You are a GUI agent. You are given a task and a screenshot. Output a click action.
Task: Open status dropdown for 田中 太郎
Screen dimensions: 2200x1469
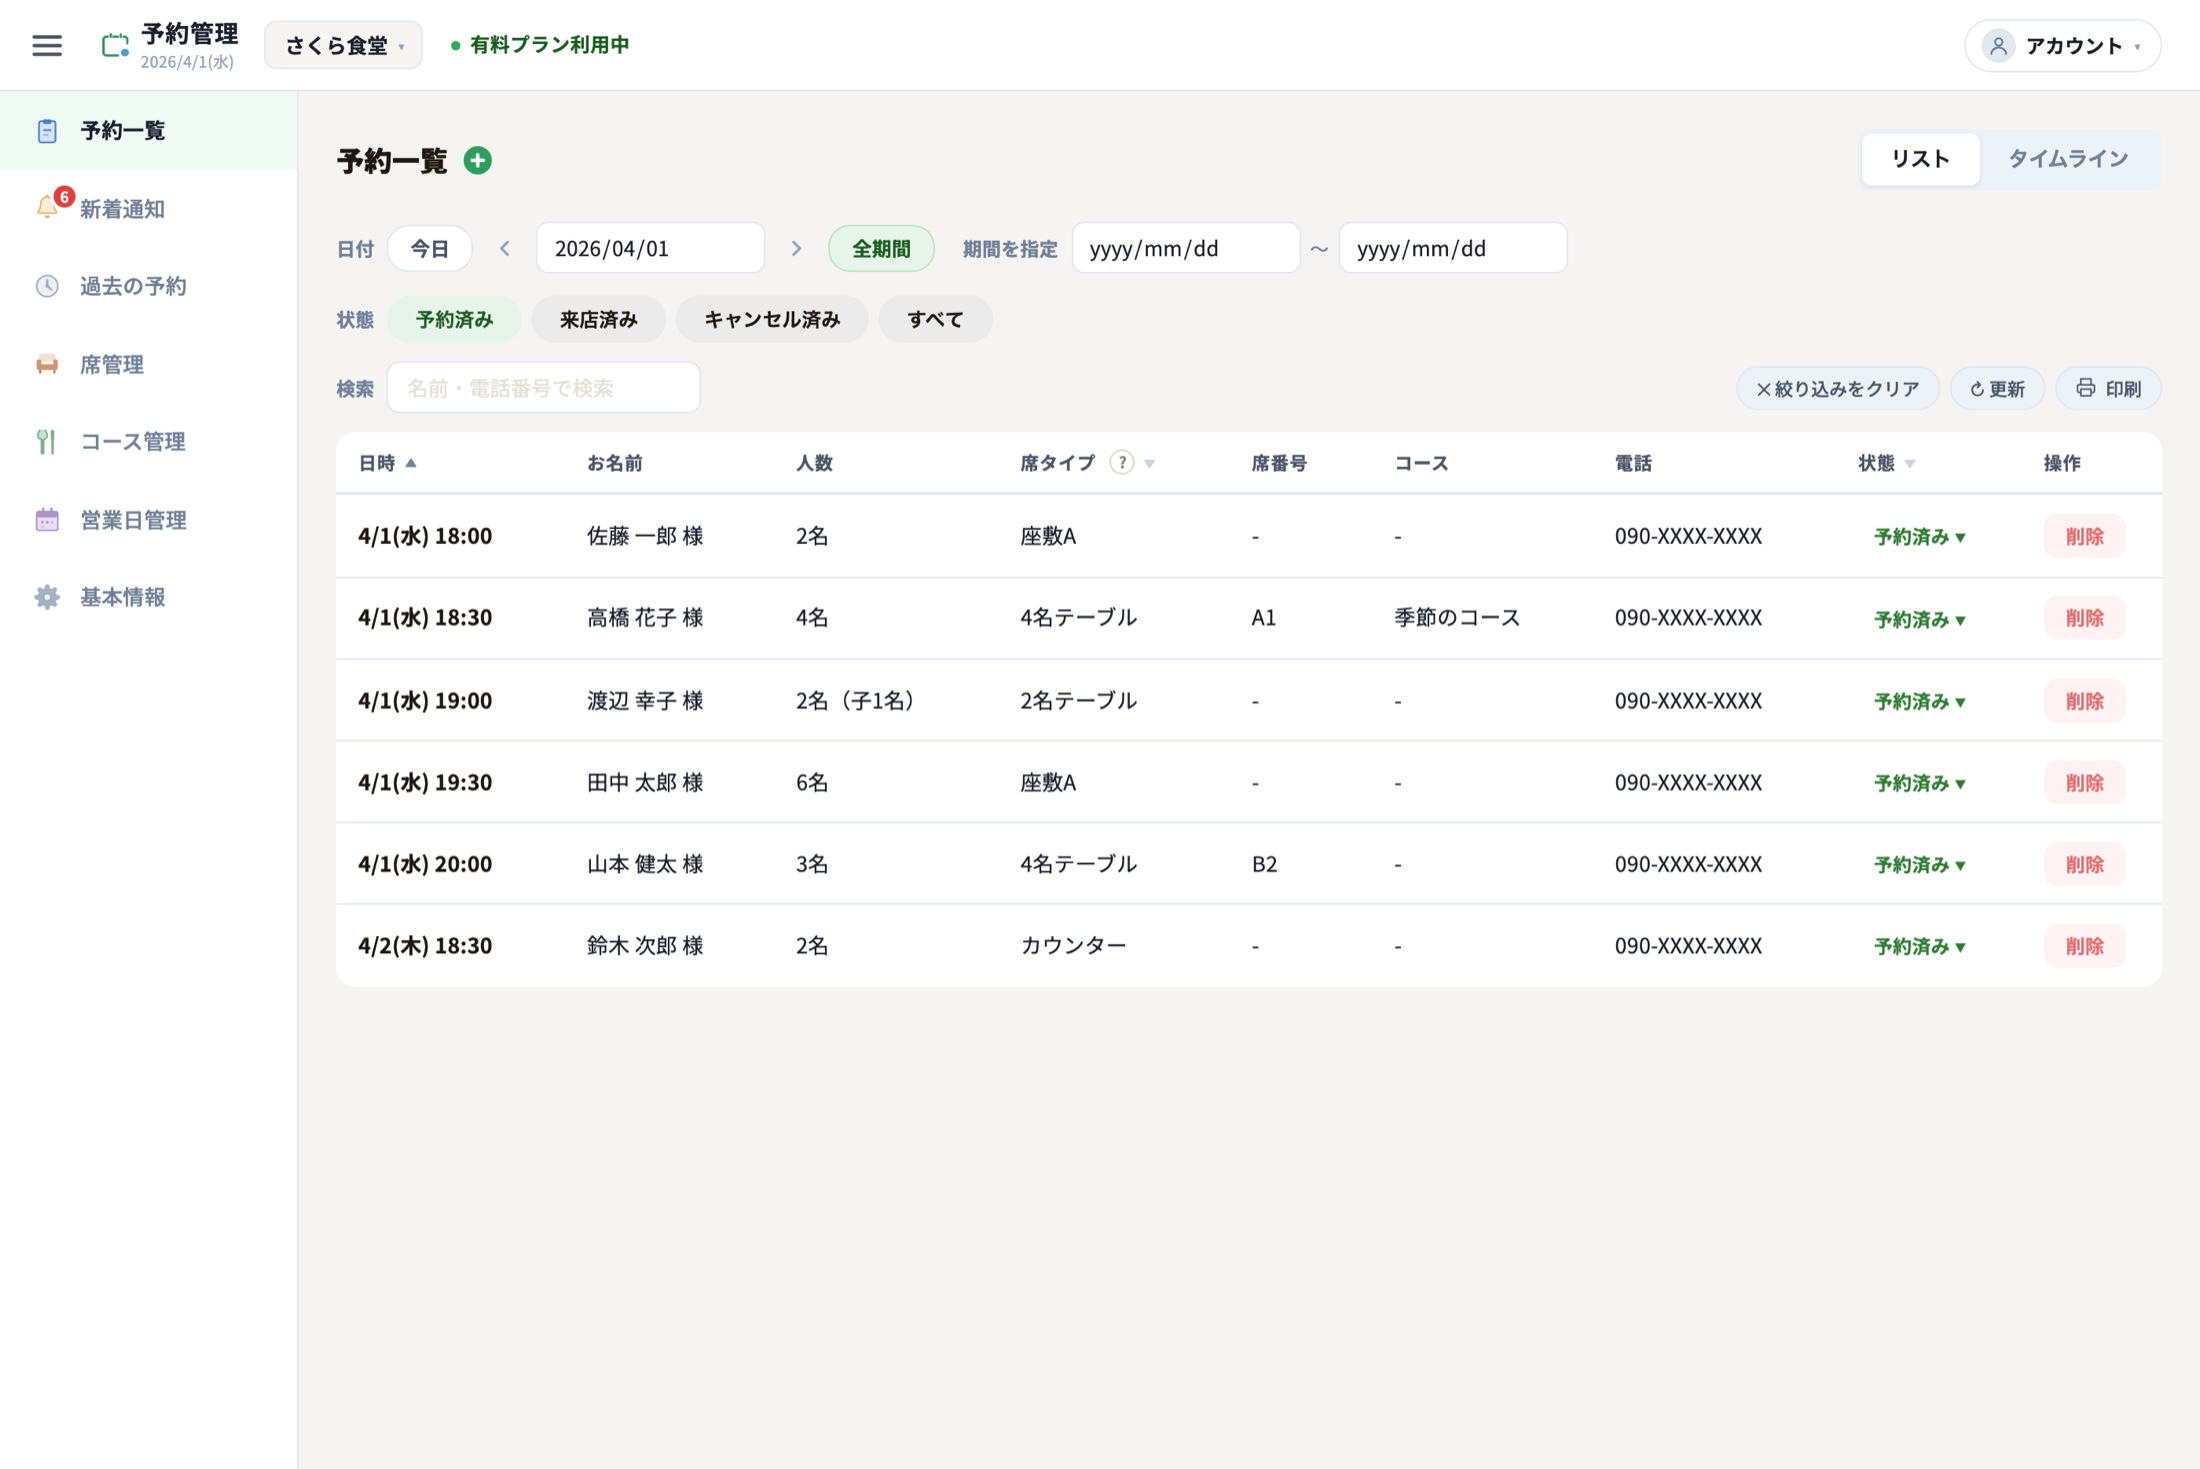(1920, 783)
